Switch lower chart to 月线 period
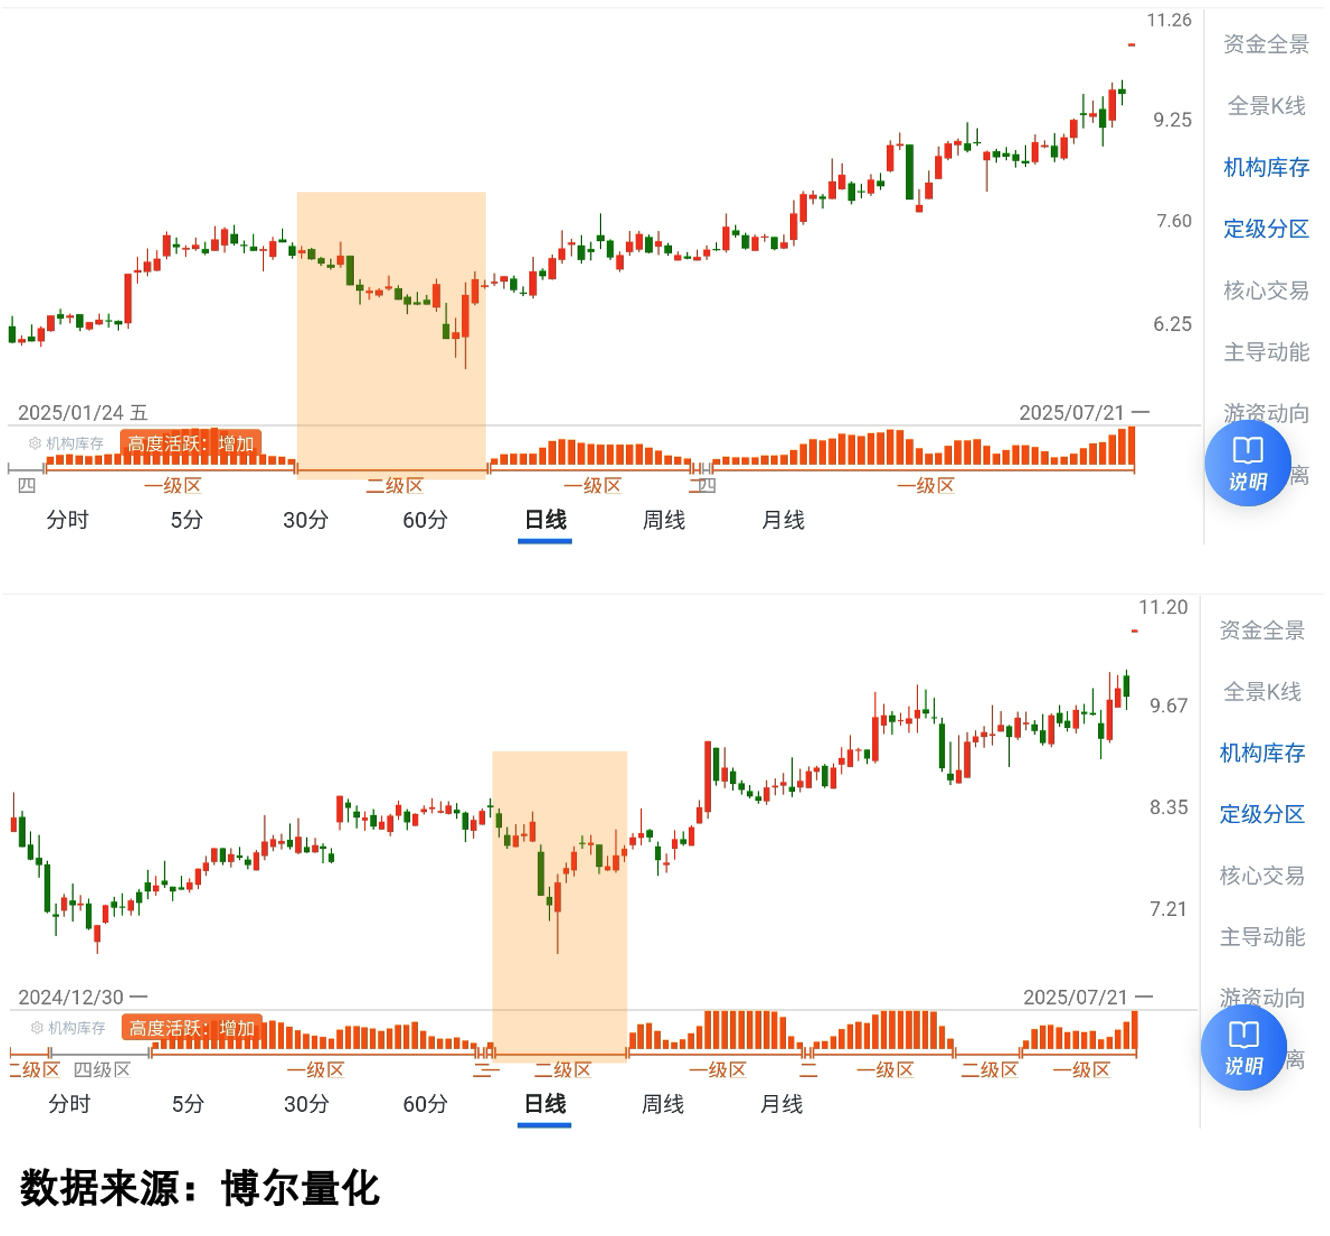 click(782, 1104)
